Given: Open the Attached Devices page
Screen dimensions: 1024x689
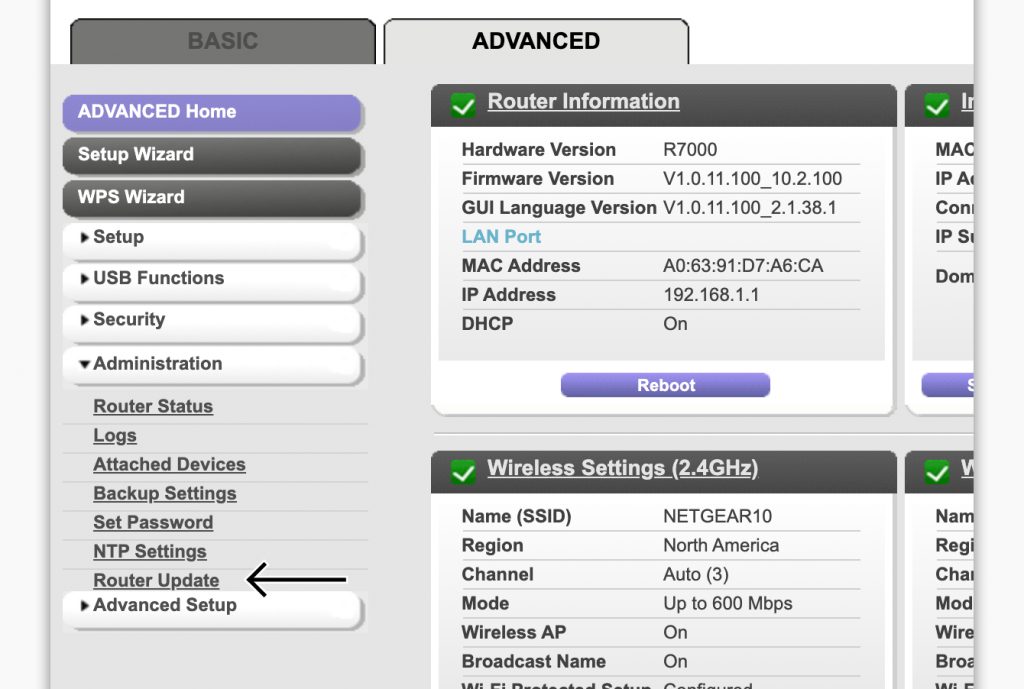Looking at the screenshot, I should 168,464.
